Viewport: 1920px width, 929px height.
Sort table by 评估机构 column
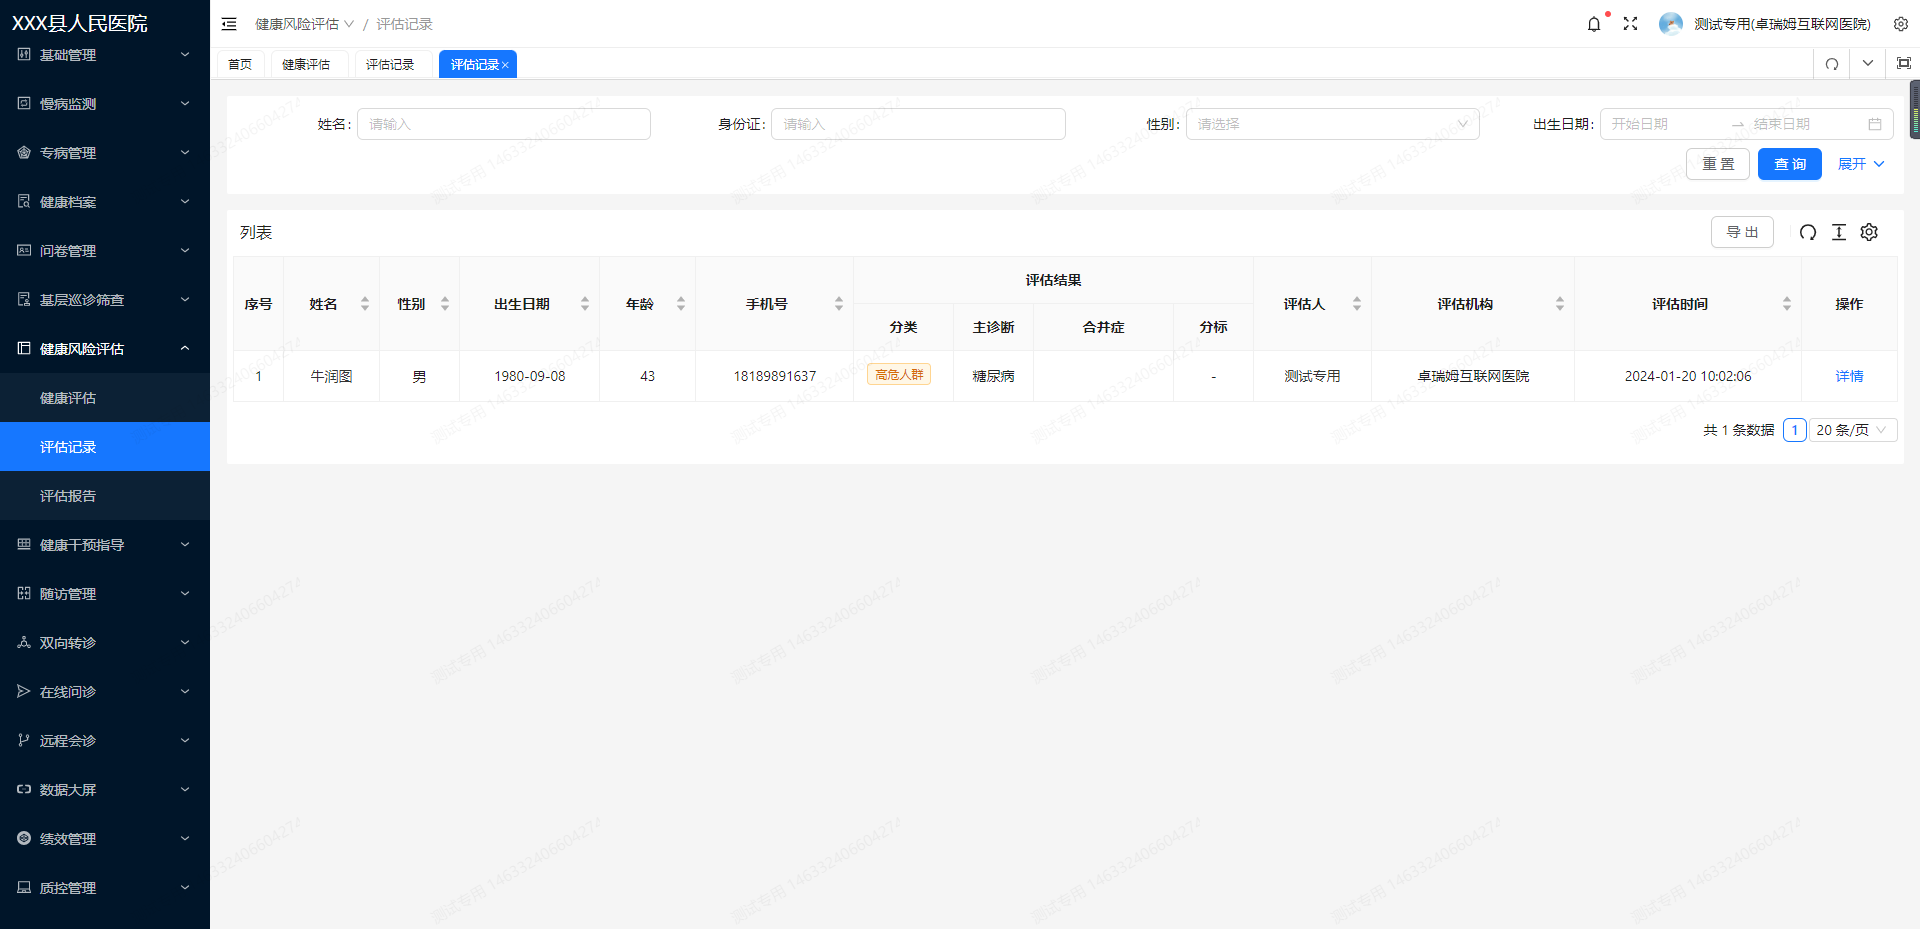click(x=1560, y=304)
